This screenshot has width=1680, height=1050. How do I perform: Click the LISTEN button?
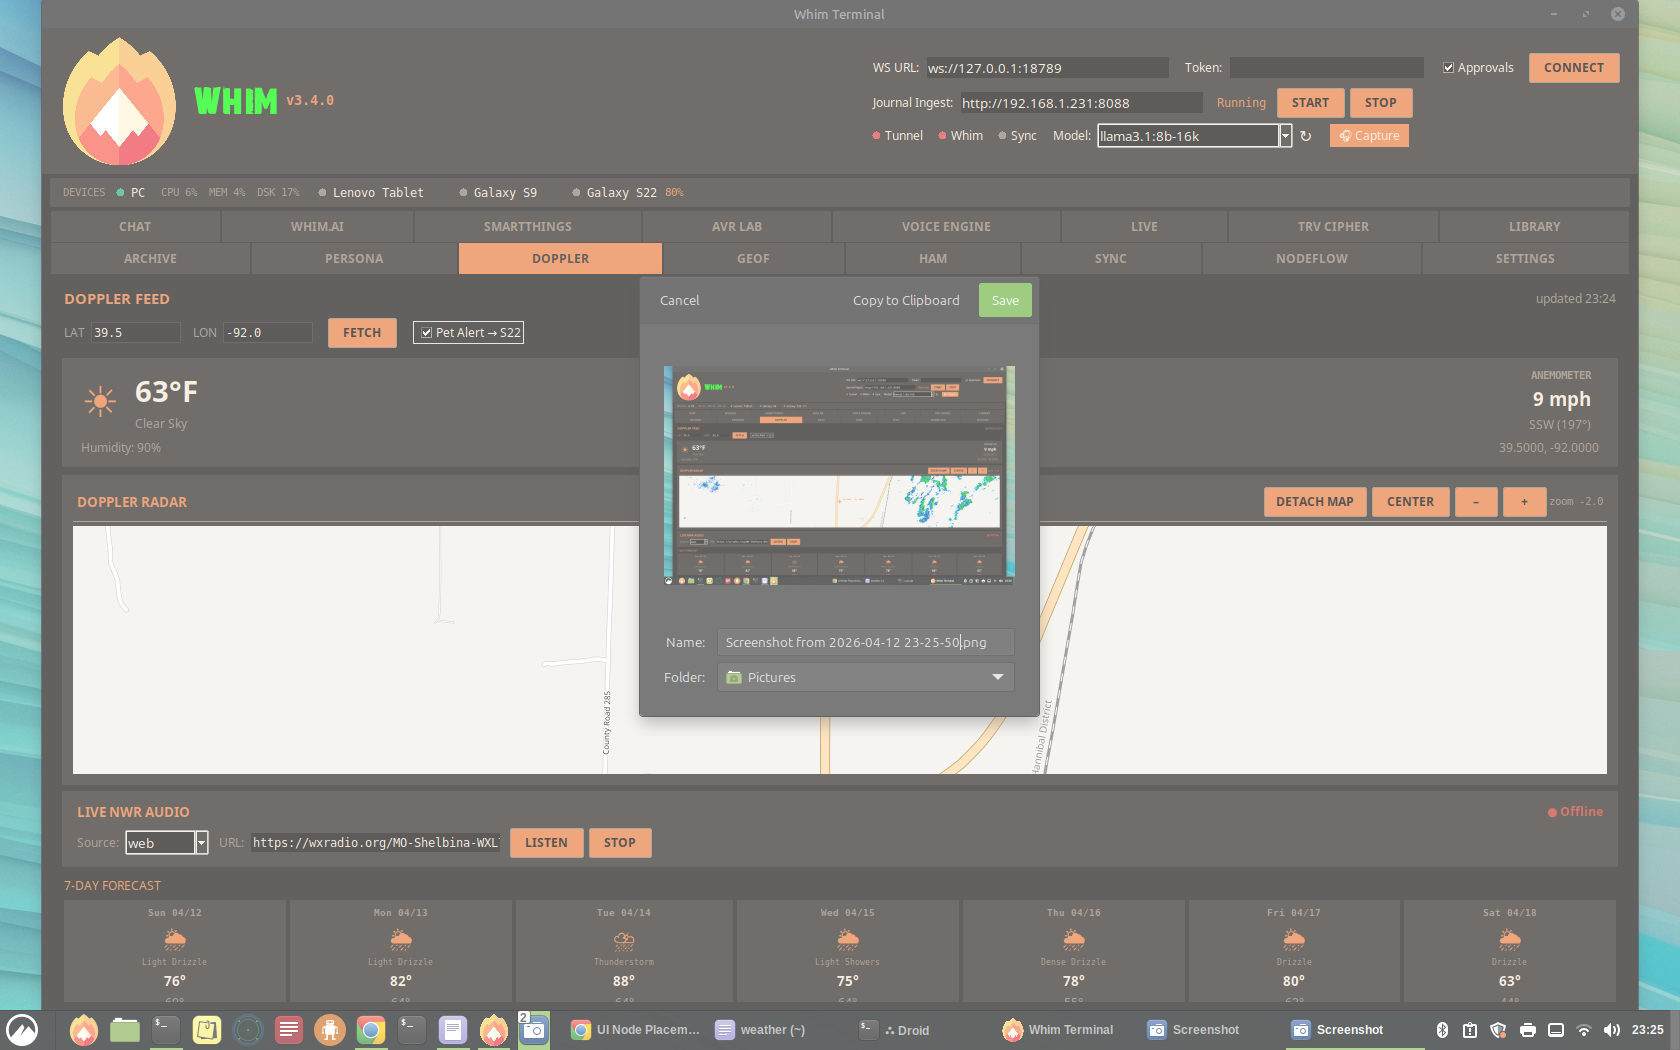[x=546, y=843]
